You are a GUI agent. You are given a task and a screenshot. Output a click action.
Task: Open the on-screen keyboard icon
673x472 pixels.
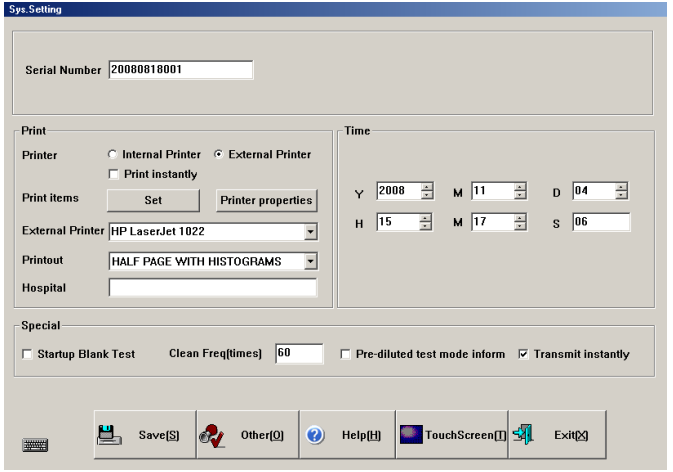[x=35, y=445]
